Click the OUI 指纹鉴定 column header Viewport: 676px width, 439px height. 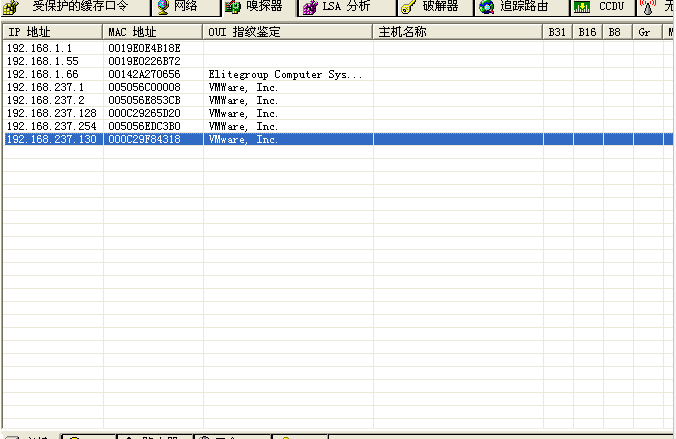tap(288, 32)
